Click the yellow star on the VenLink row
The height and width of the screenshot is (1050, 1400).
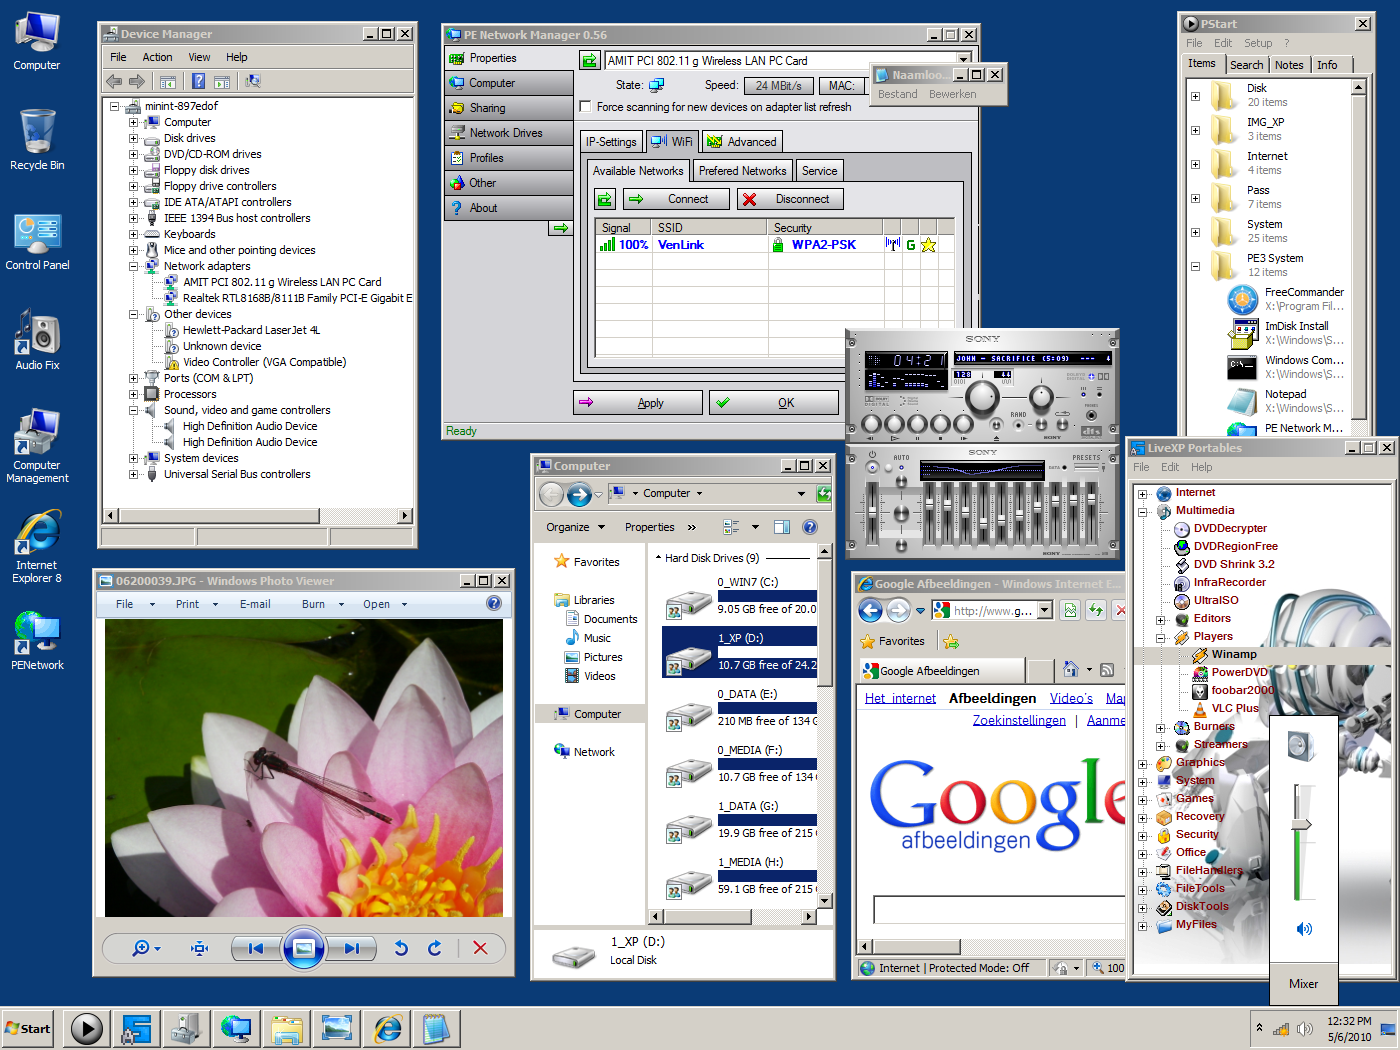coord(928,245)
